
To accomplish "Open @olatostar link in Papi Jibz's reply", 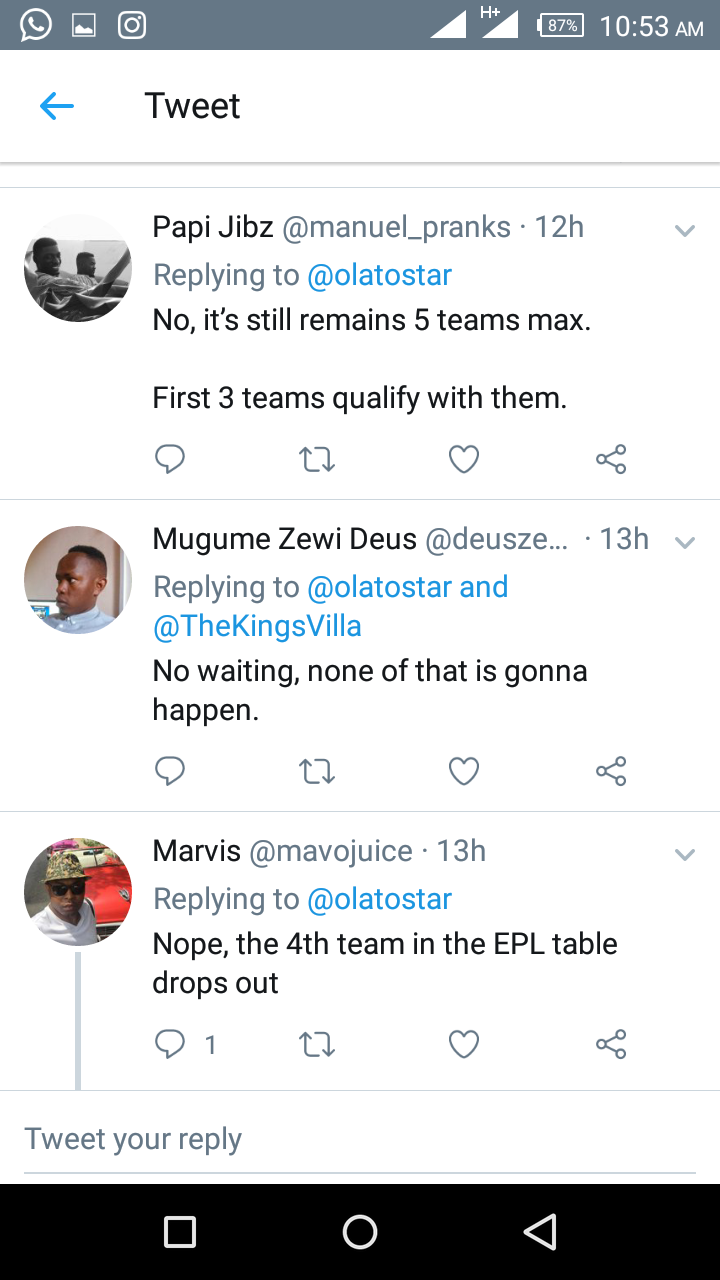I will click(x=379, y=275).
